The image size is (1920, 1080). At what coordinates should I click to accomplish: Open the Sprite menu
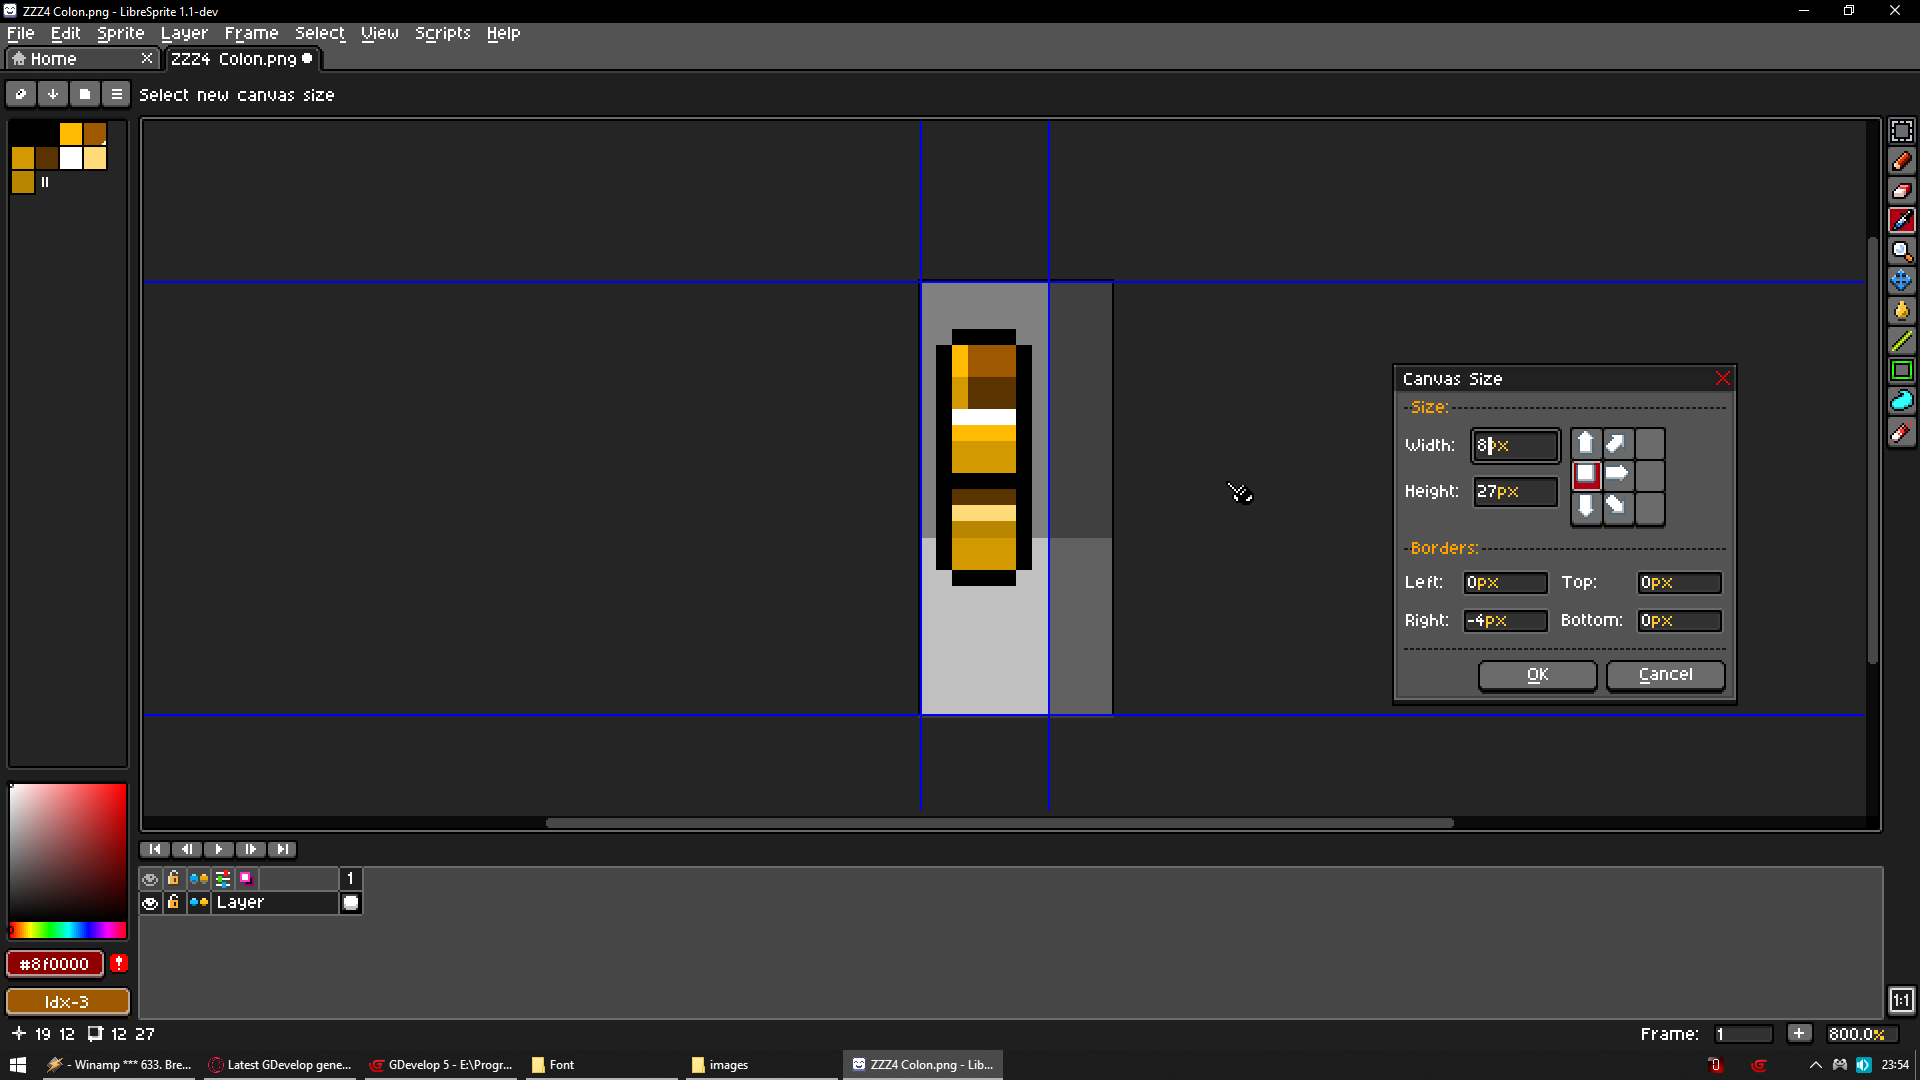click(x=120, y=33)
